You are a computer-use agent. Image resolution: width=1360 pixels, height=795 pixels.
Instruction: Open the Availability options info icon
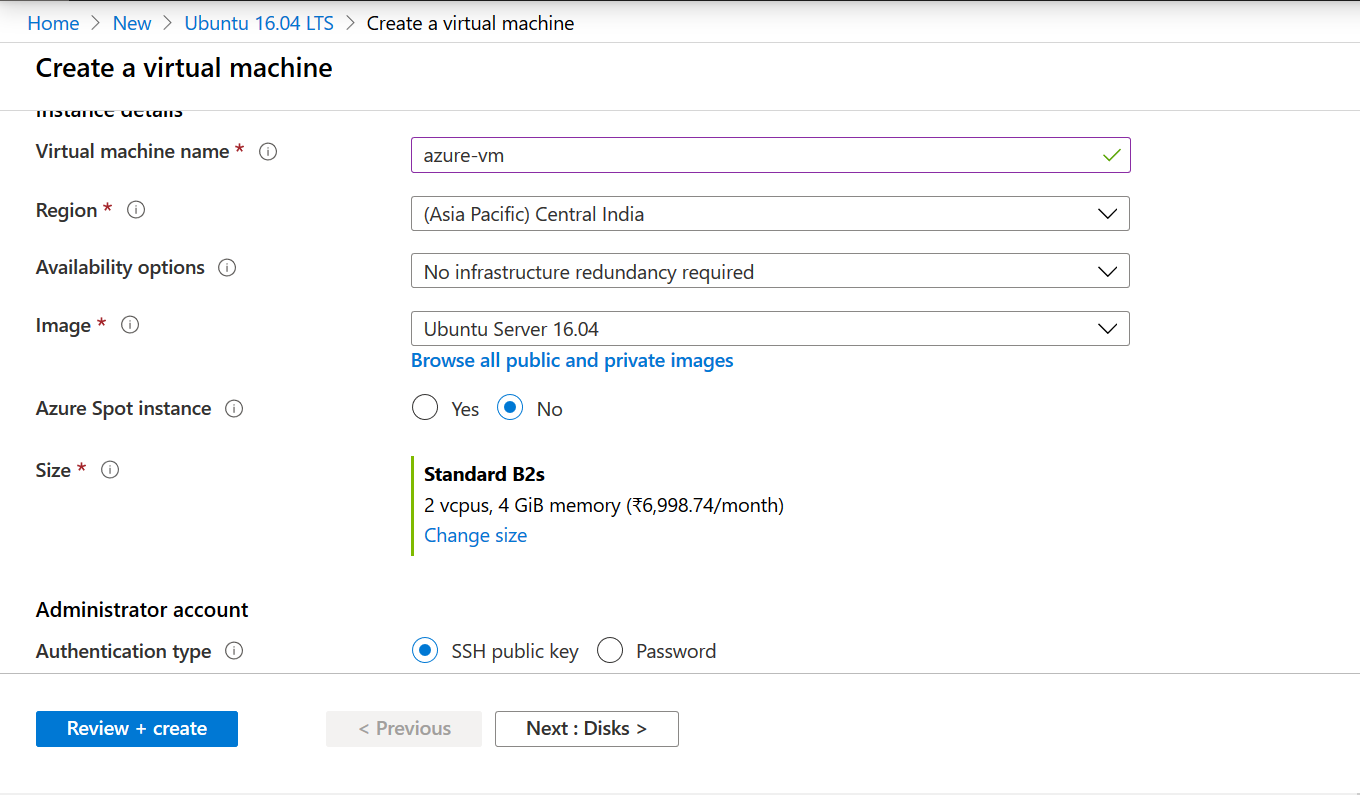(x=227, y=268)
